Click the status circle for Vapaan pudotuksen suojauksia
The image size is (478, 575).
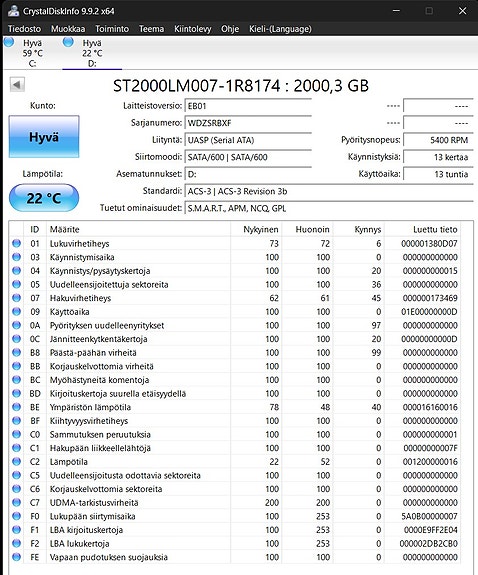[x=16, y=557]
